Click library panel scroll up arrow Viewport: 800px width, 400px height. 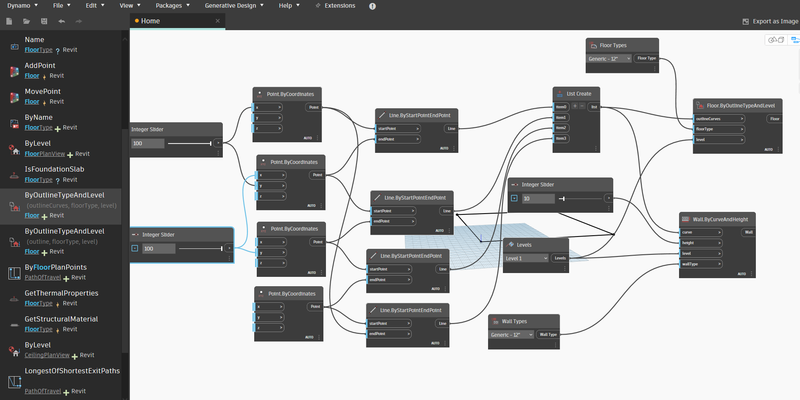(x=125, y=39)
